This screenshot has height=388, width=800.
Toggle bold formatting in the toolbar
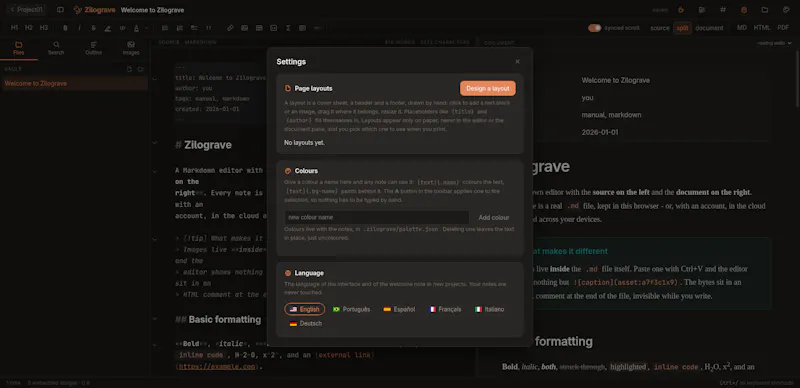coord(65,28)
